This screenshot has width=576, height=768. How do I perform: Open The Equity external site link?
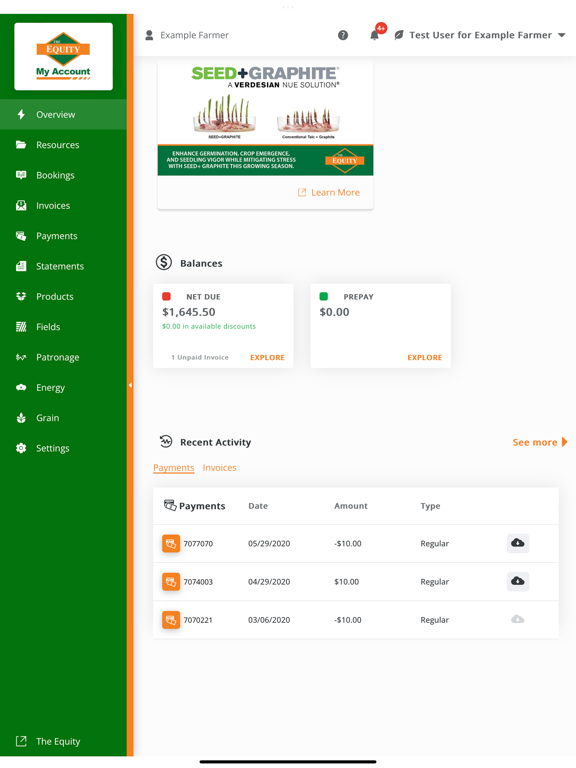click(x=58, y=741)
